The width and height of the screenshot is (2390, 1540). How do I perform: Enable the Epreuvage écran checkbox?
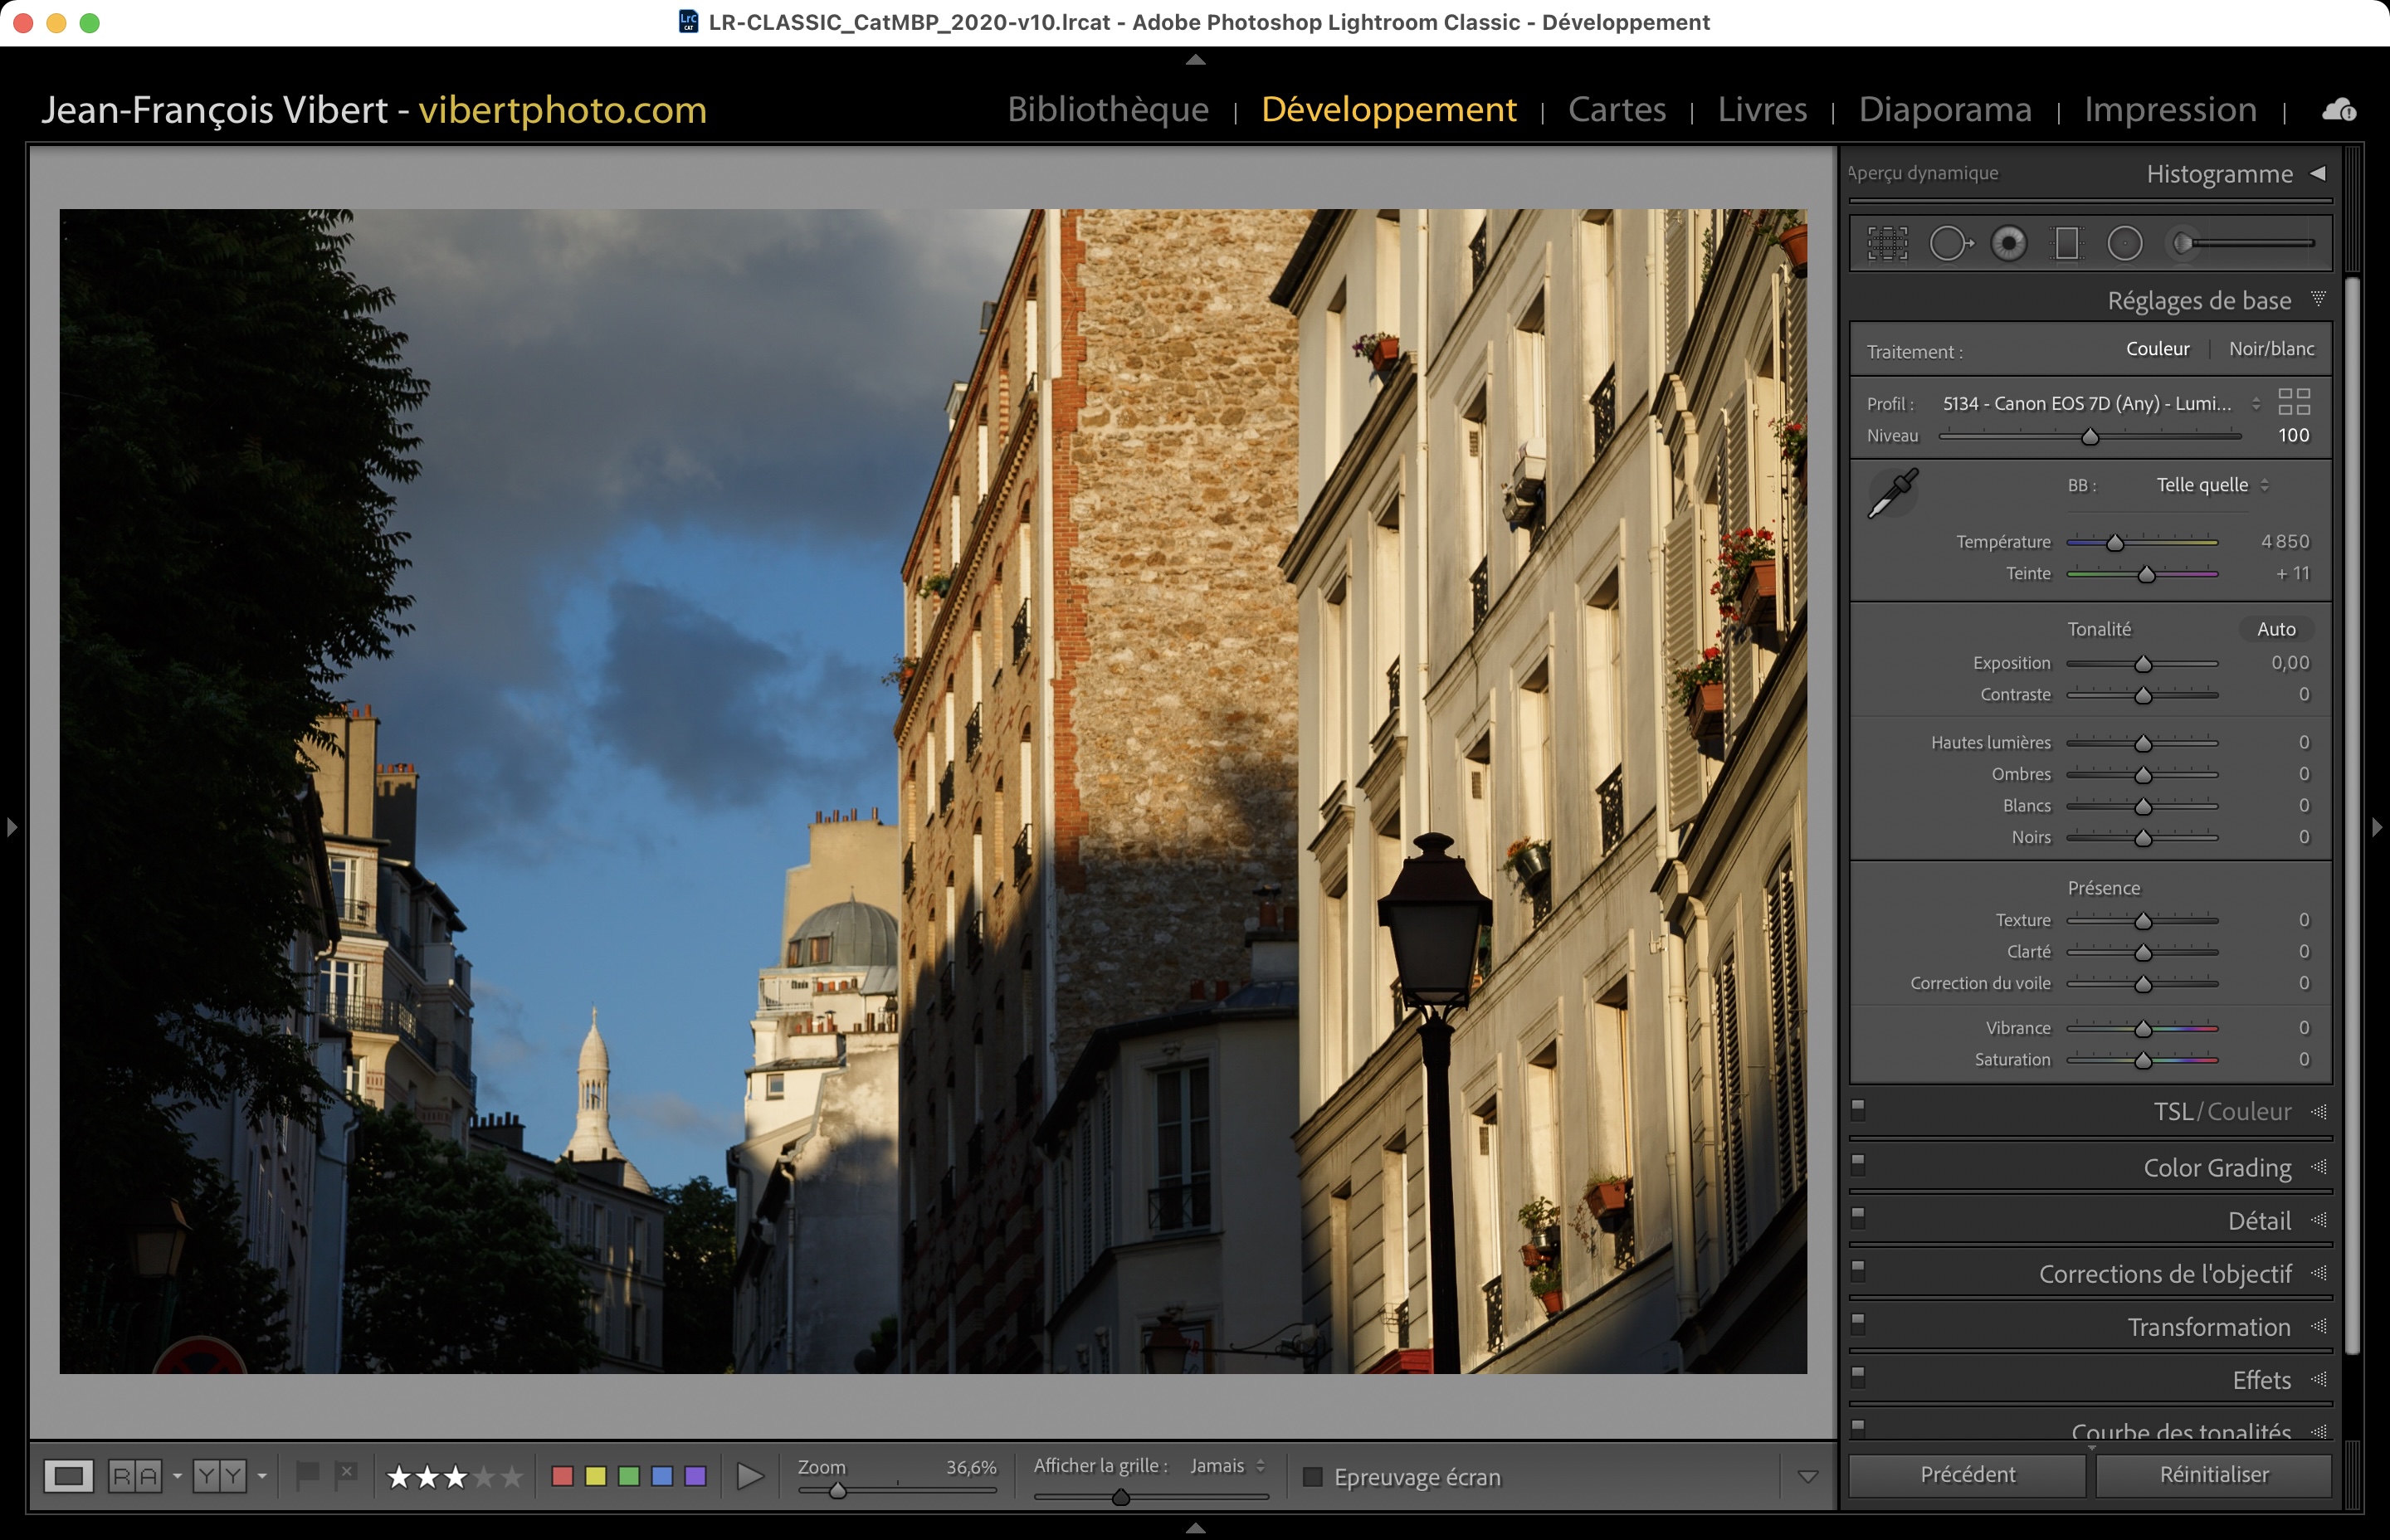(1313, 1477)
